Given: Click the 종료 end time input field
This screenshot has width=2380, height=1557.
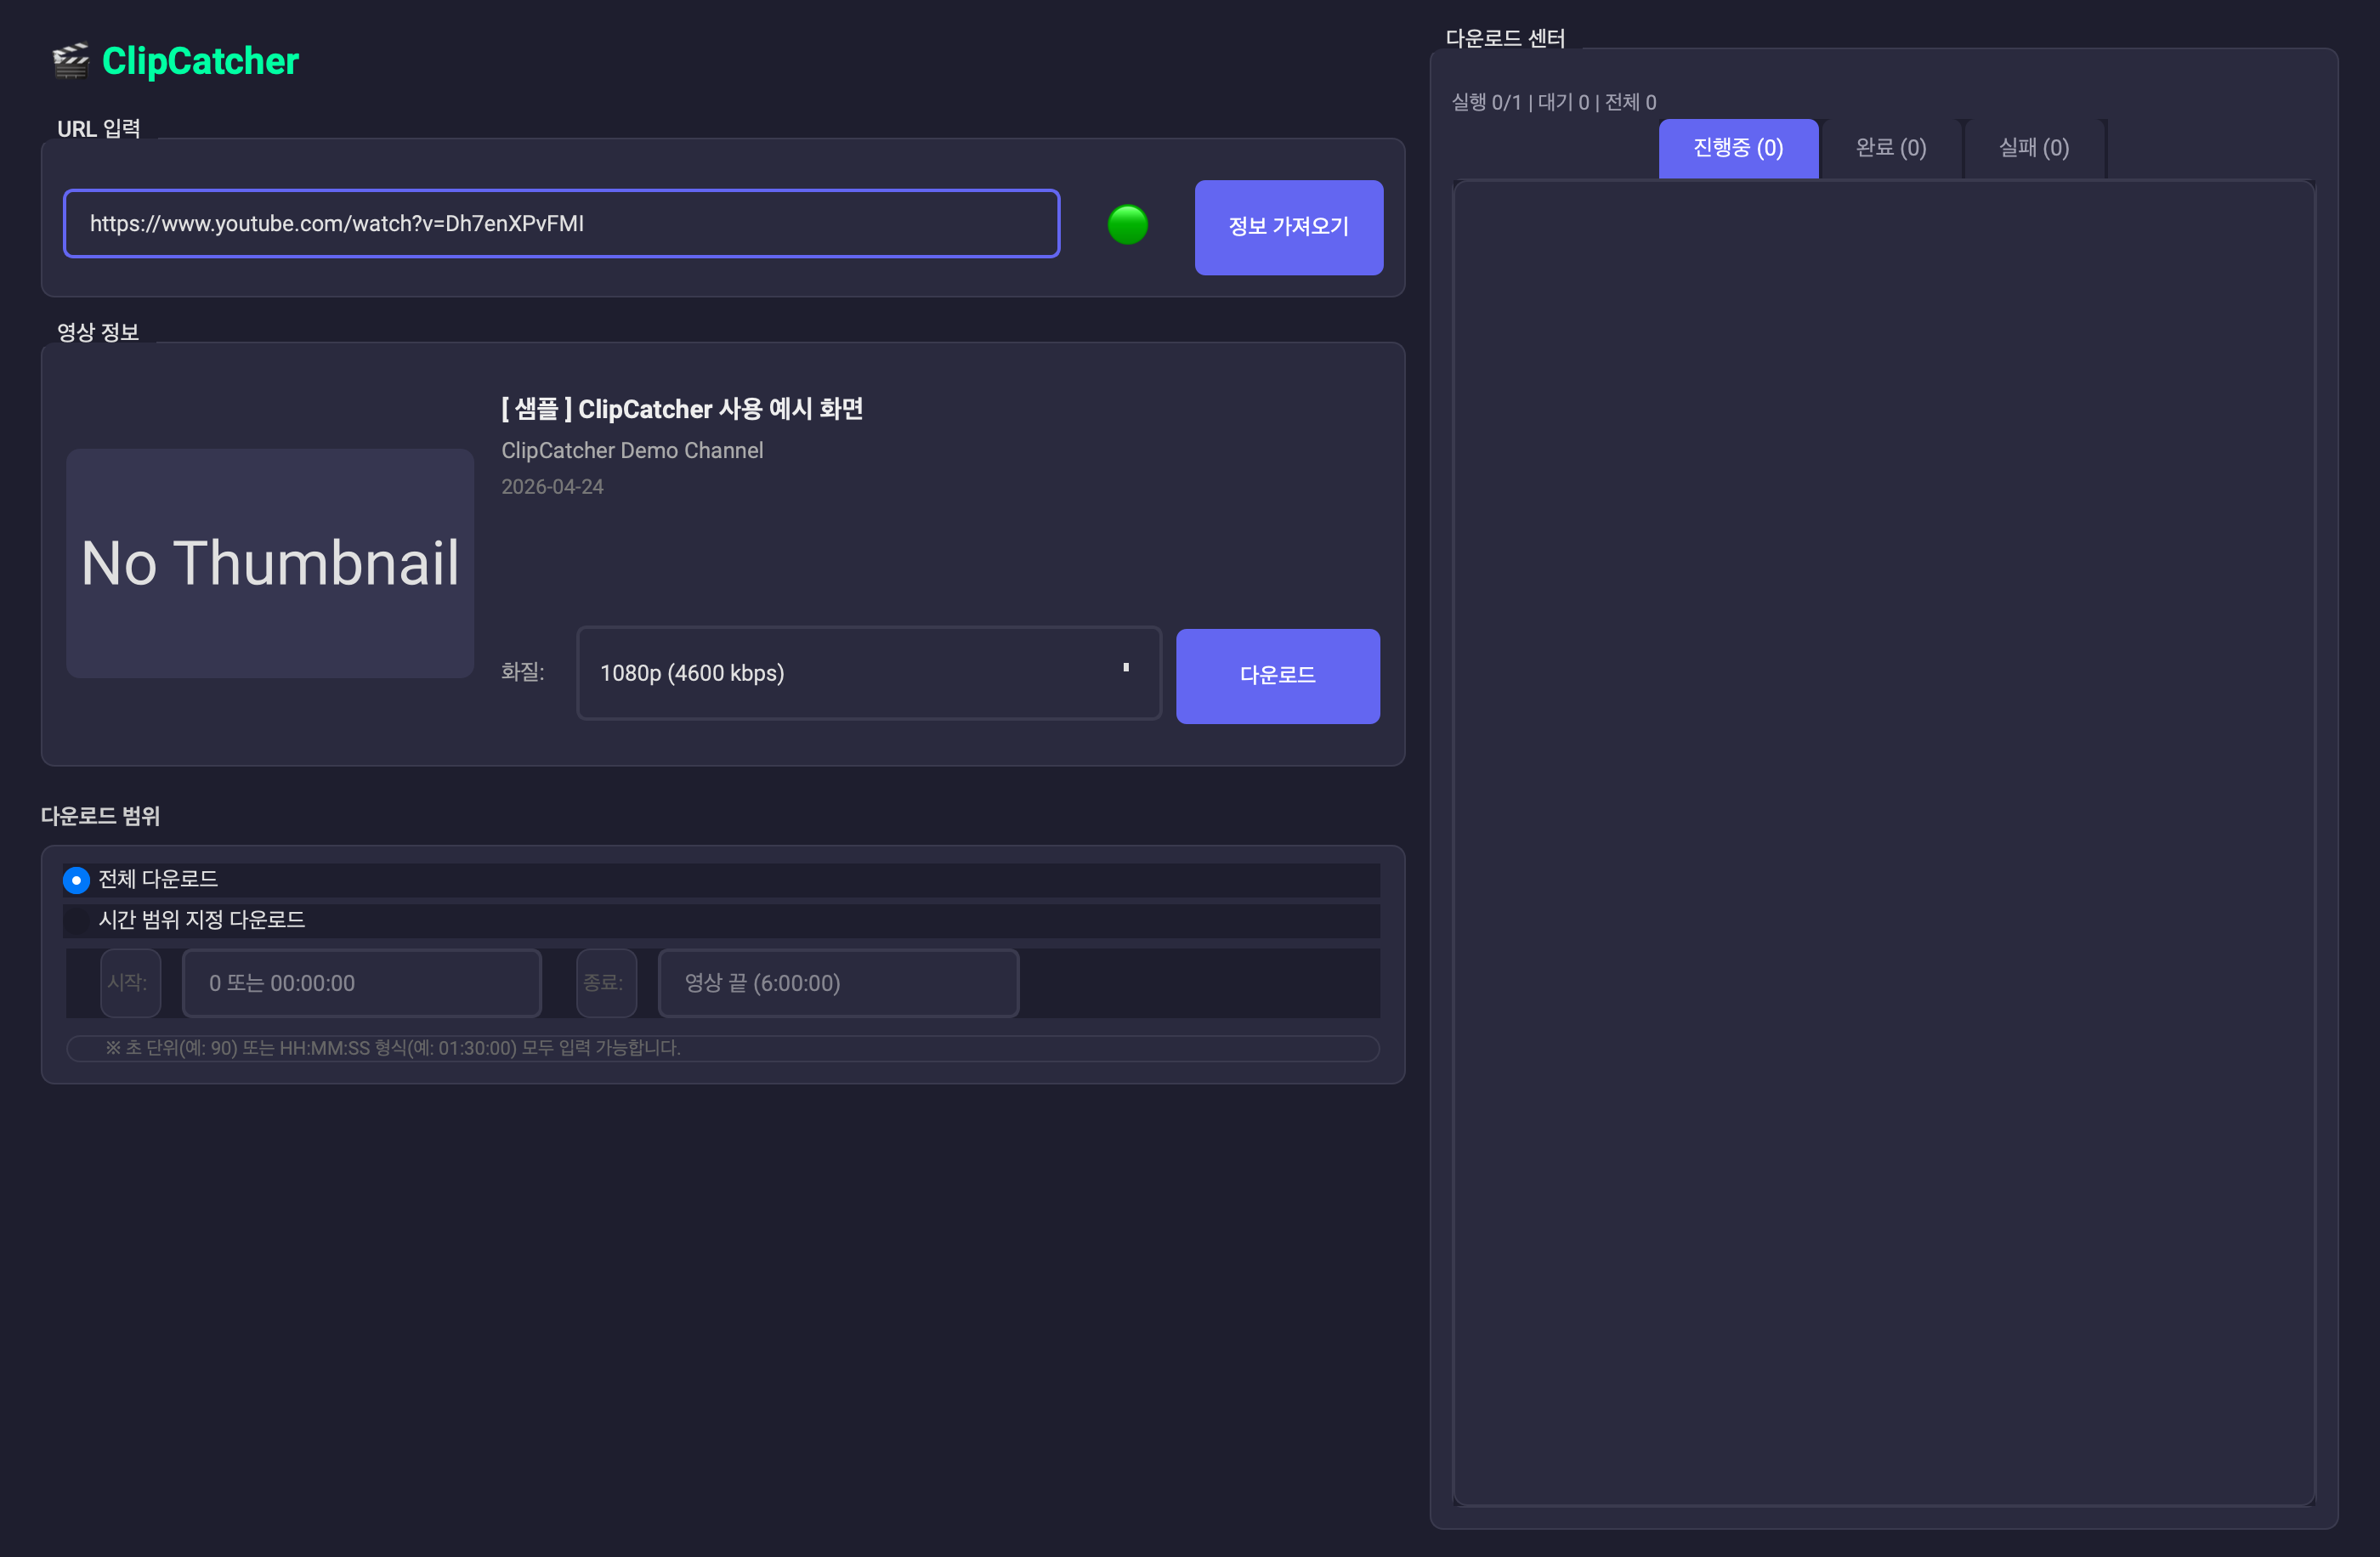Looking at the screenshot, I should [x=838, y=983].
